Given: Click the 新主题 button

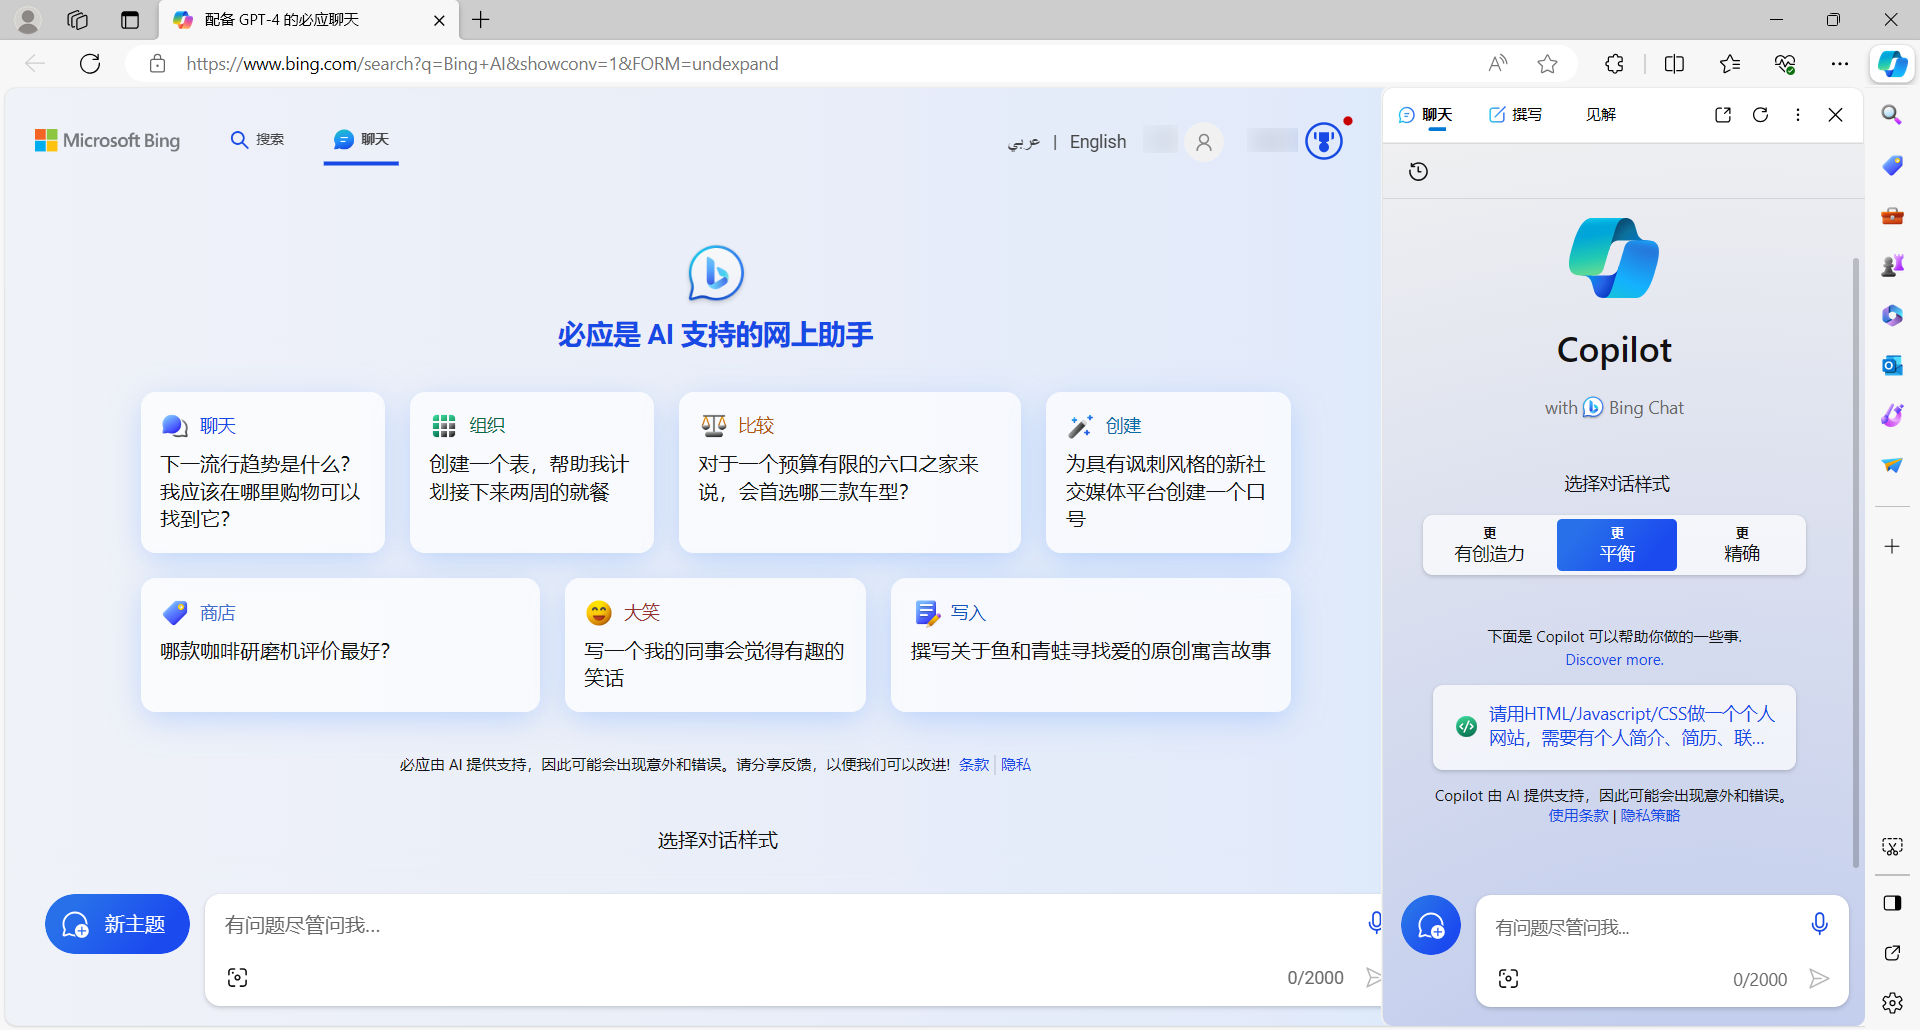Looking at the screenshot, I should tap(117, 924).
